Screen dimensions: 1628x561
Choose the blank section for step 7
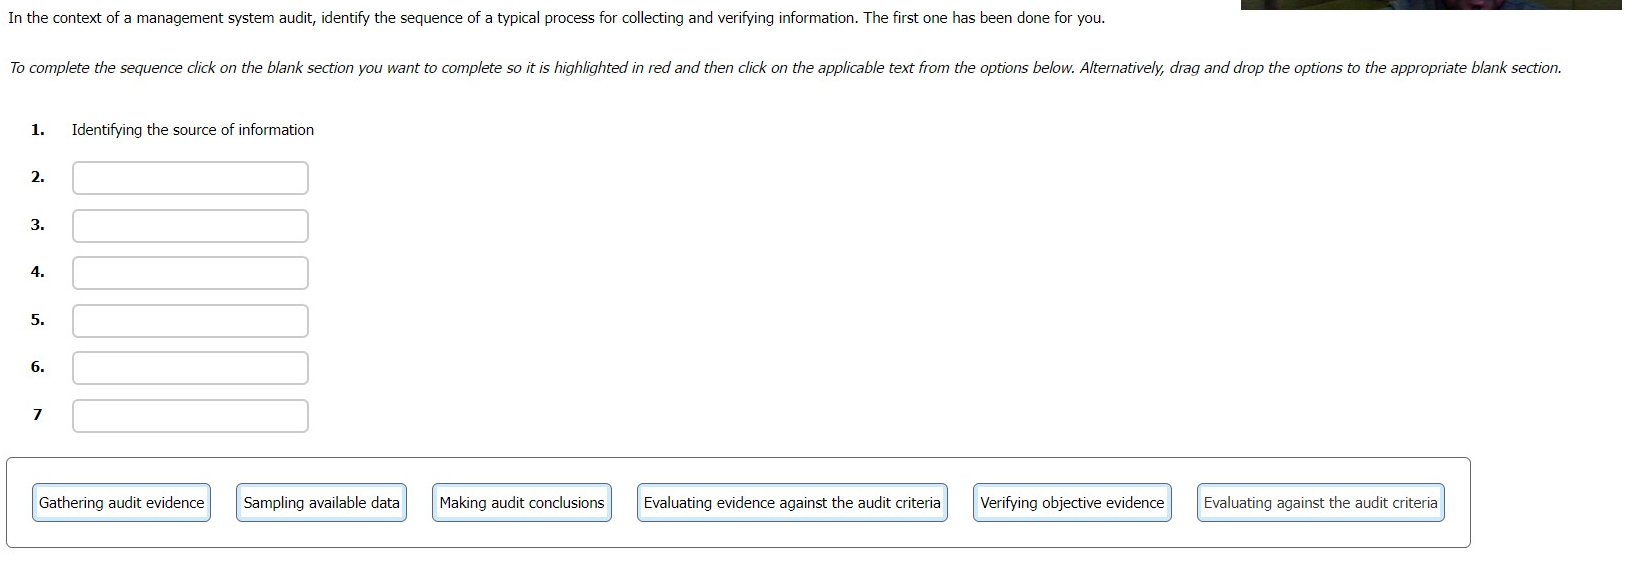[x=190, y=416]
